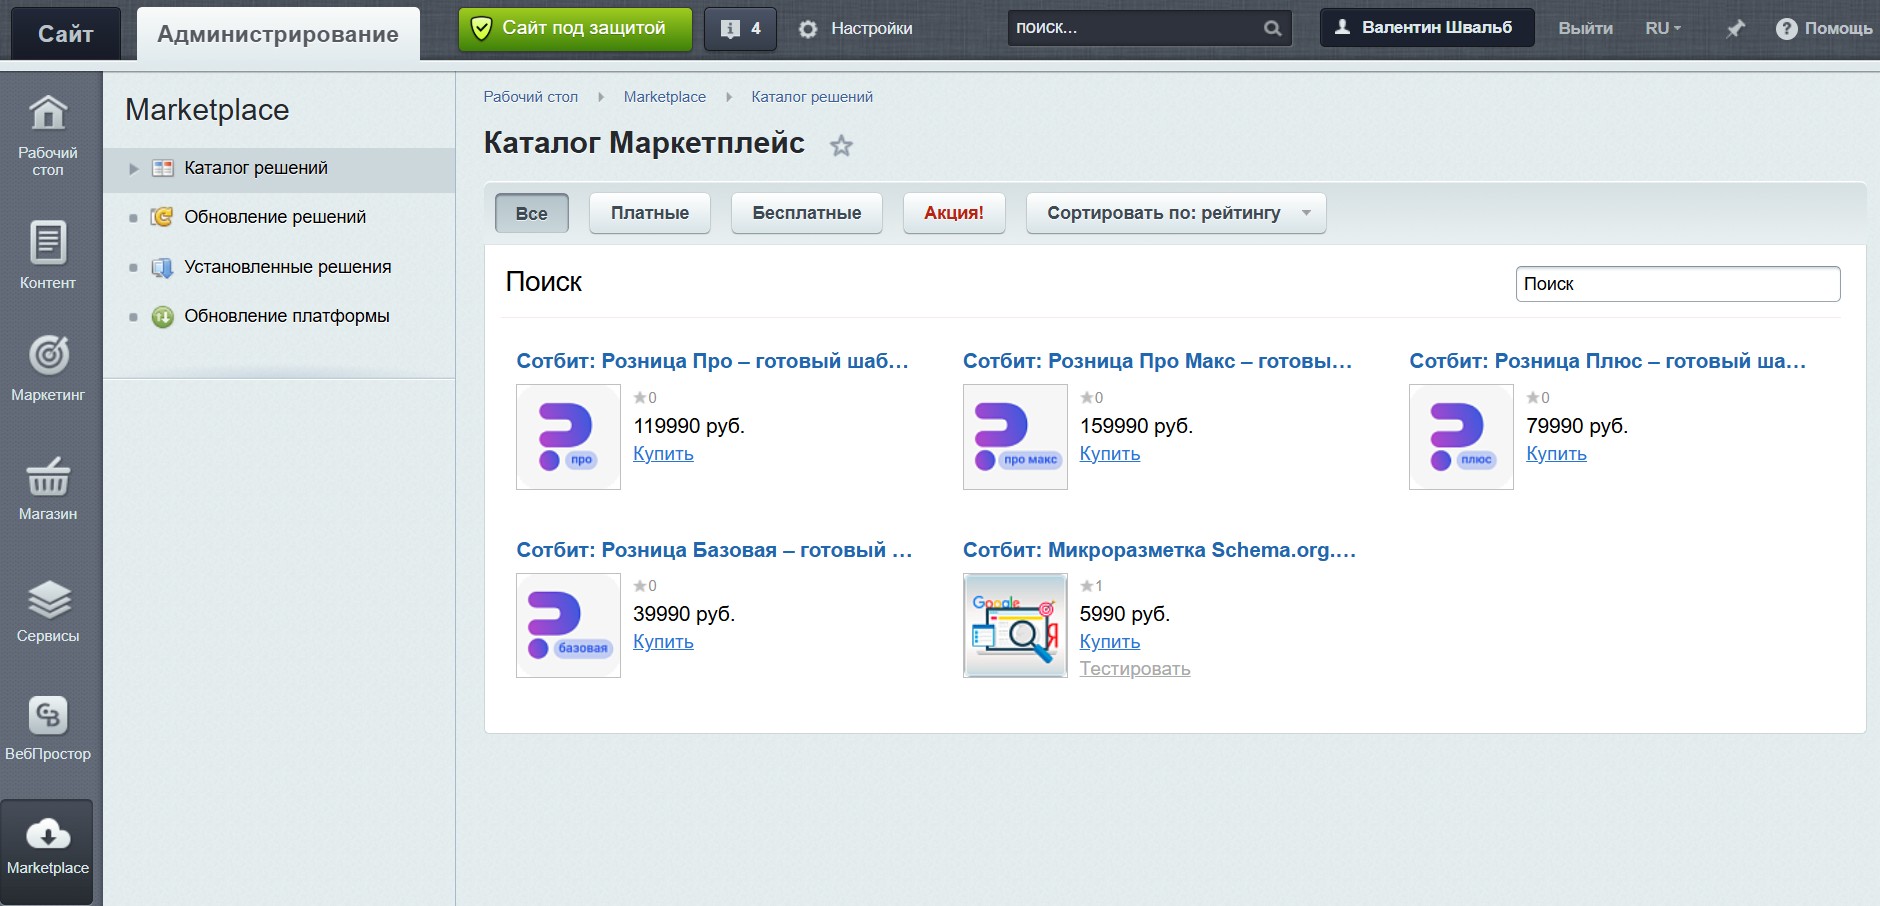Open Сотбит: Розница Базовая product thumbnail
This screenshot has height=906, width=1880.
pos(568,625)
